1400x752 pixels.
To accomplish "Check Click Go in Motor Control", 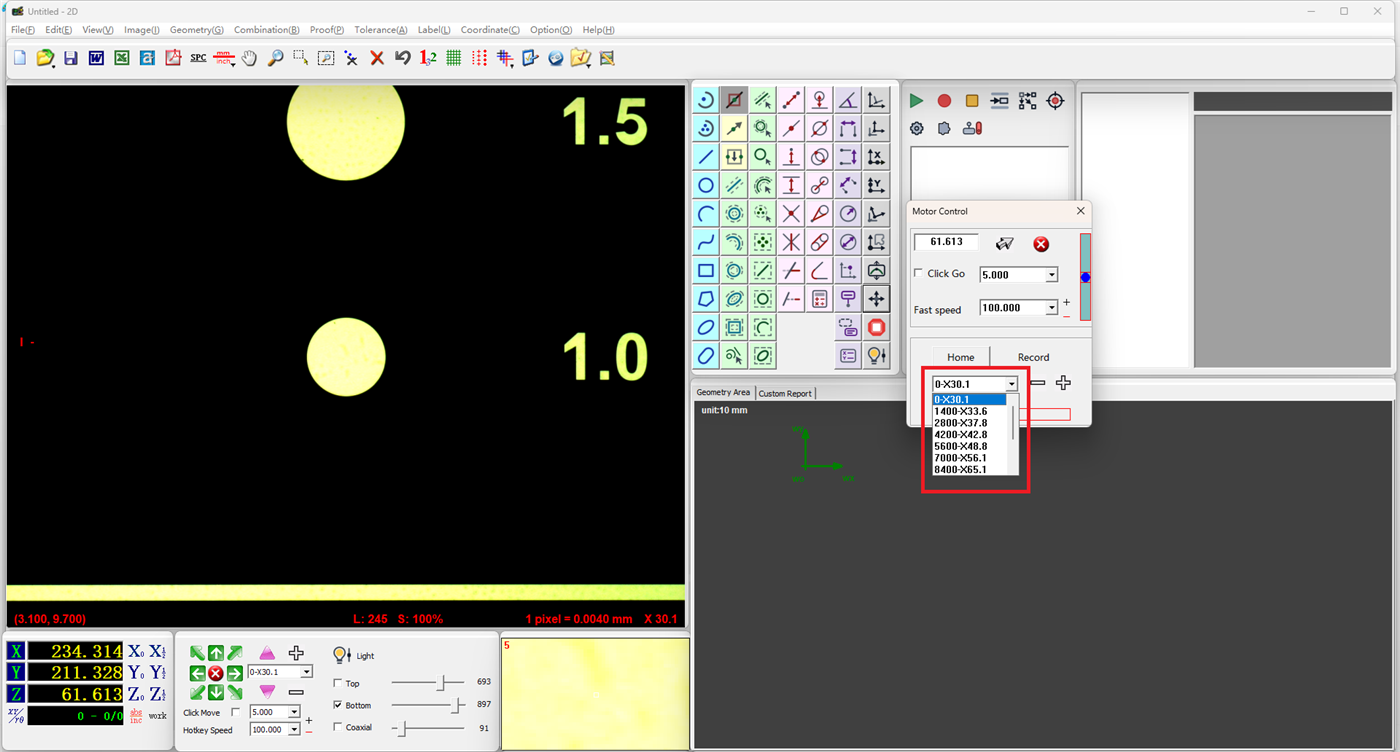I will 919,273.
